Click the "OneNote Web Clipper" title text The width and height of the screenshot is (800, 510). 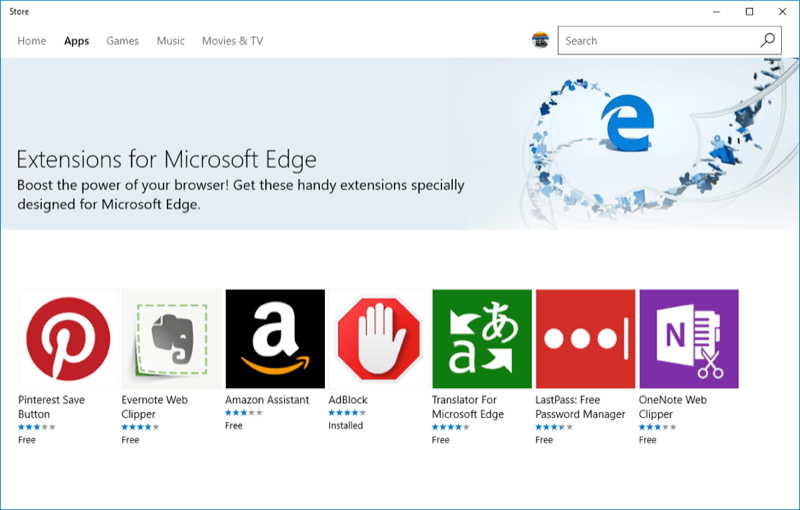click(x=672, y=407)
